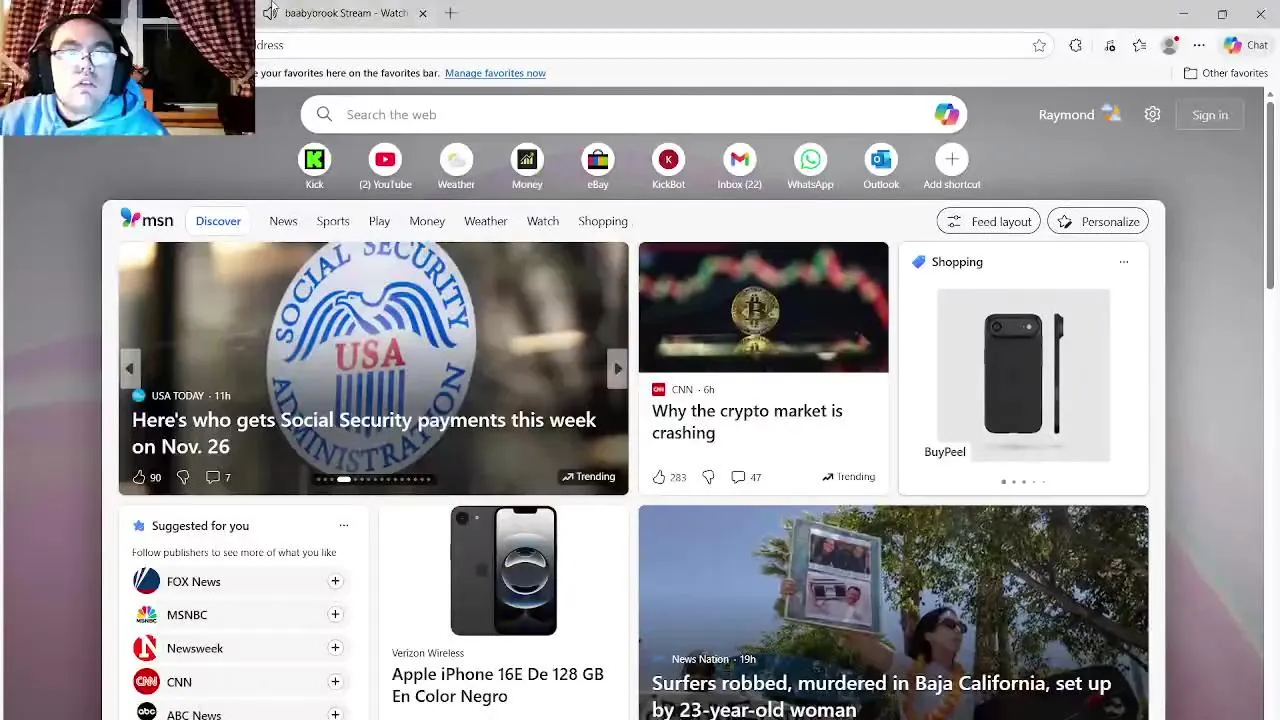Click Manage favorites now link
This screenshot has width=1280, height=720.
click(495, 73)
